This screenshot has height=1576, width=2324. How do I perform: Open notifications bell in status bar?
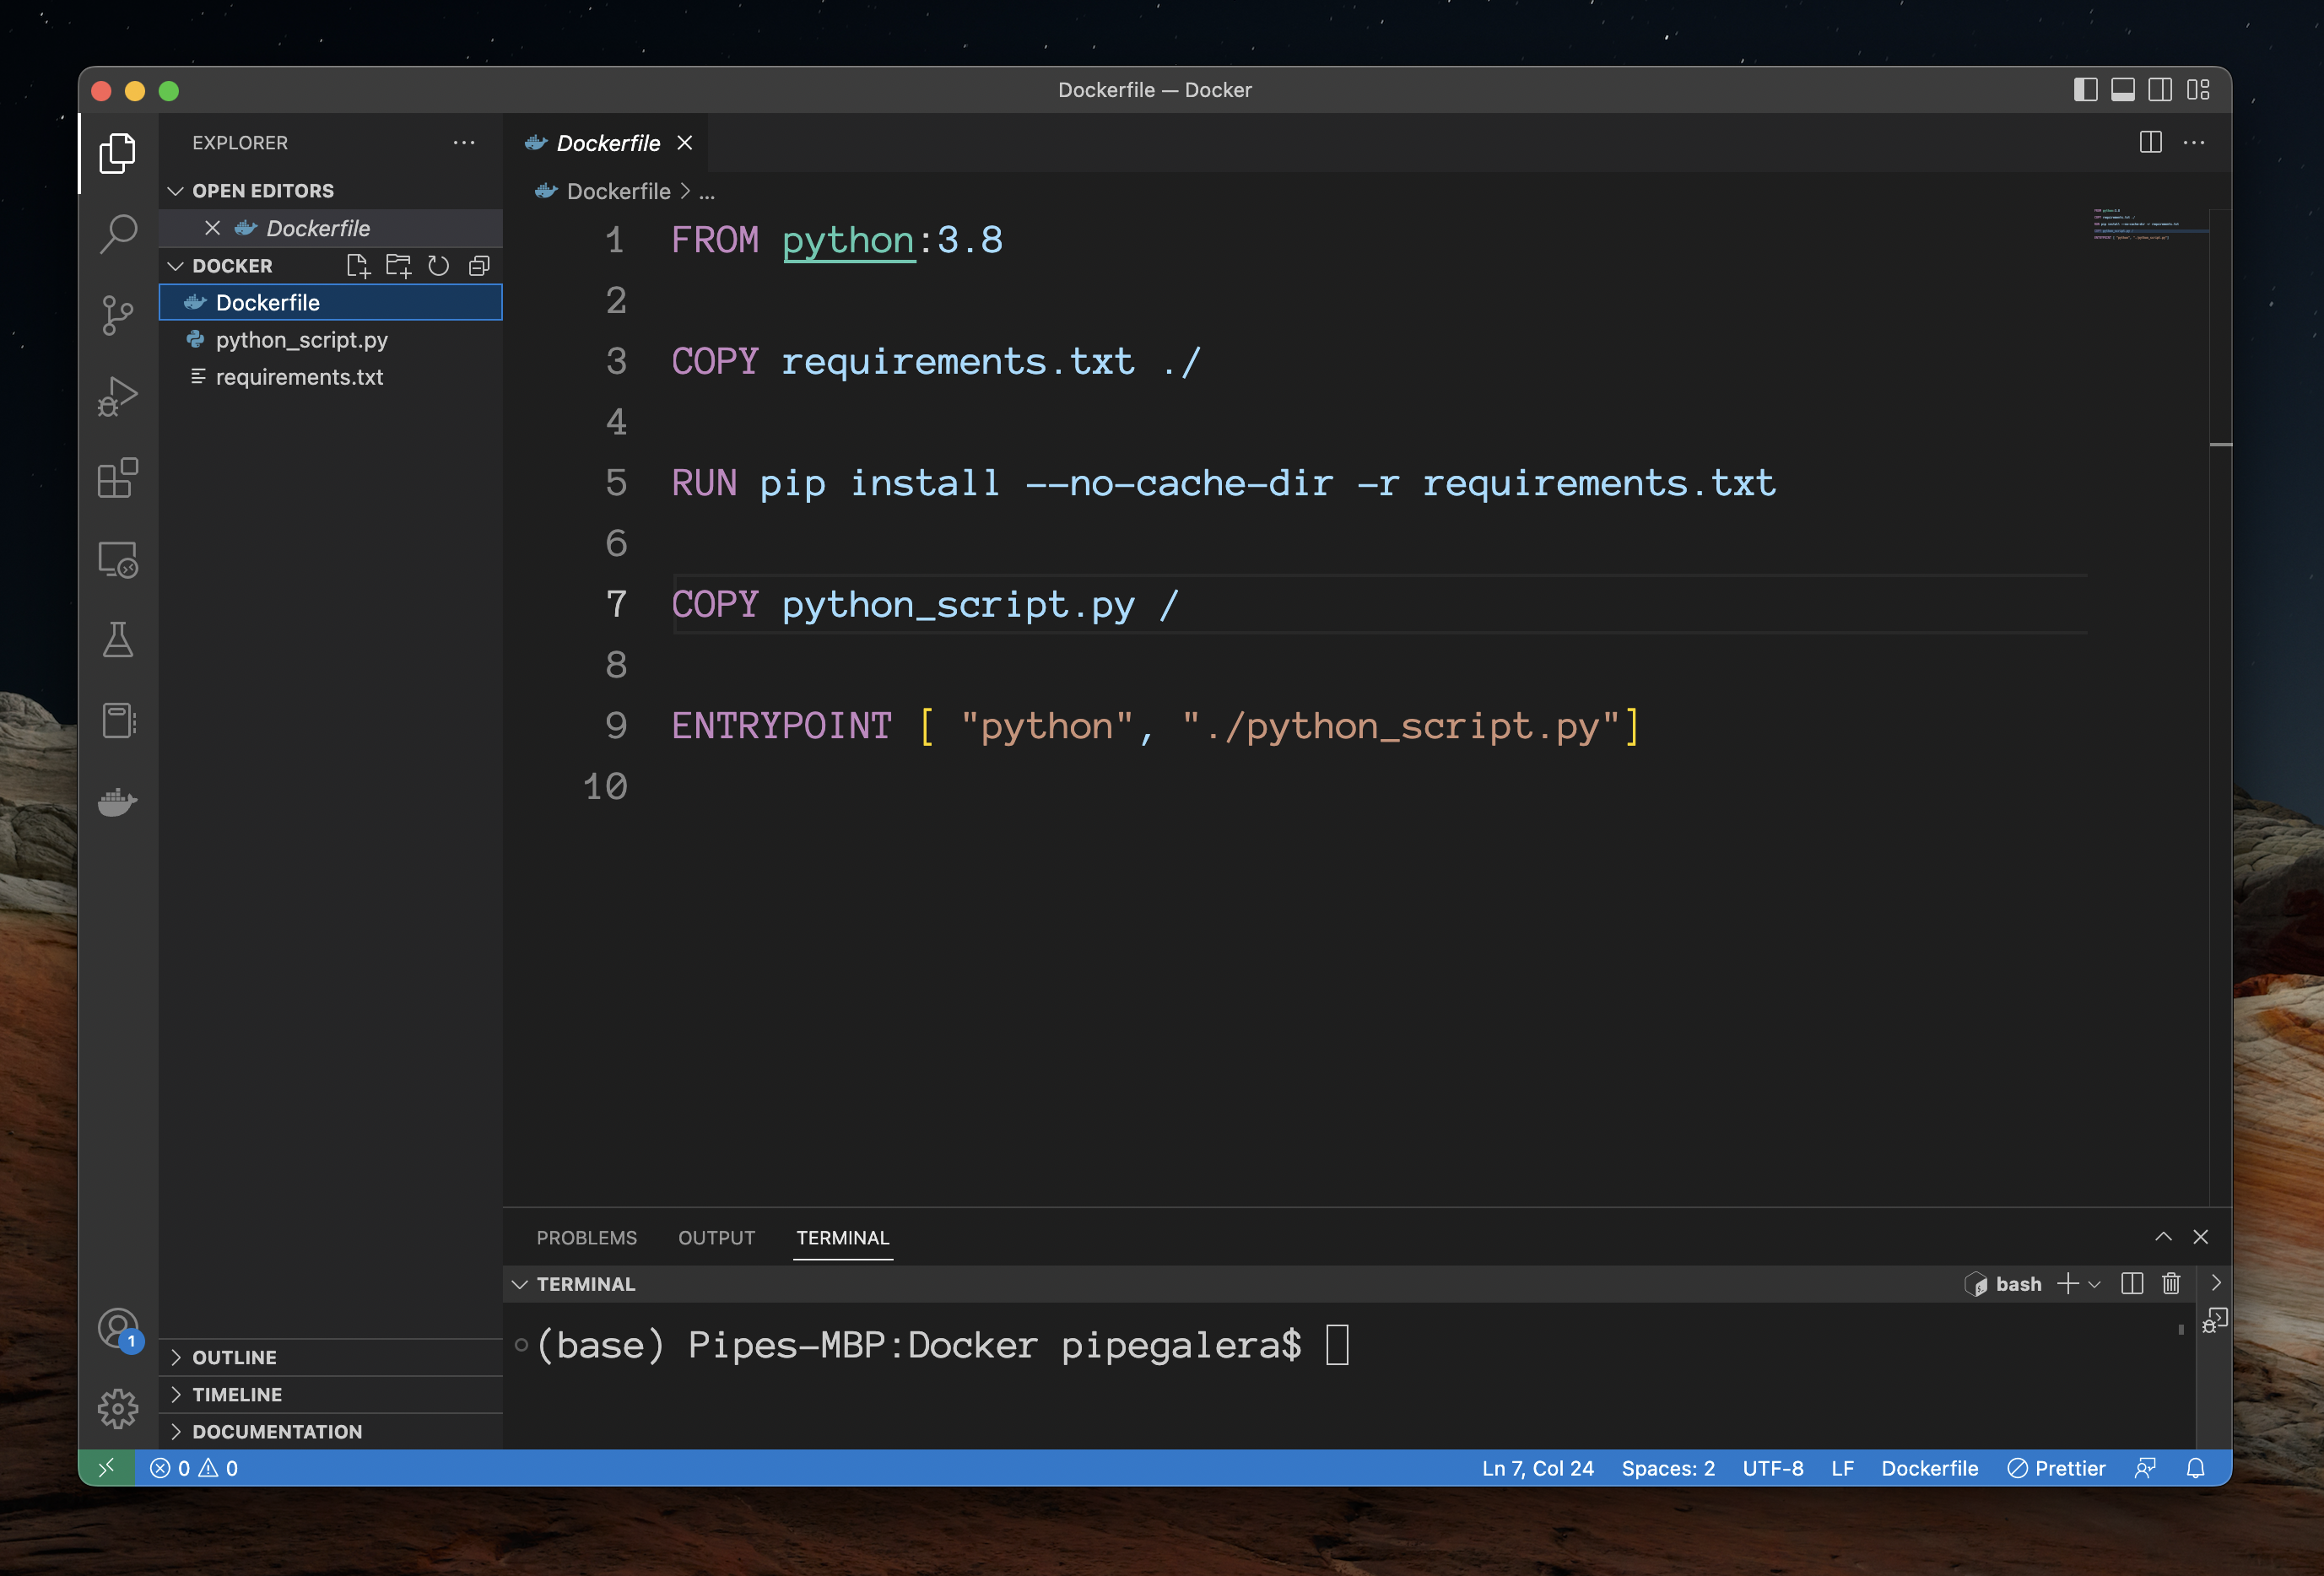[x=2196, y=1468]
